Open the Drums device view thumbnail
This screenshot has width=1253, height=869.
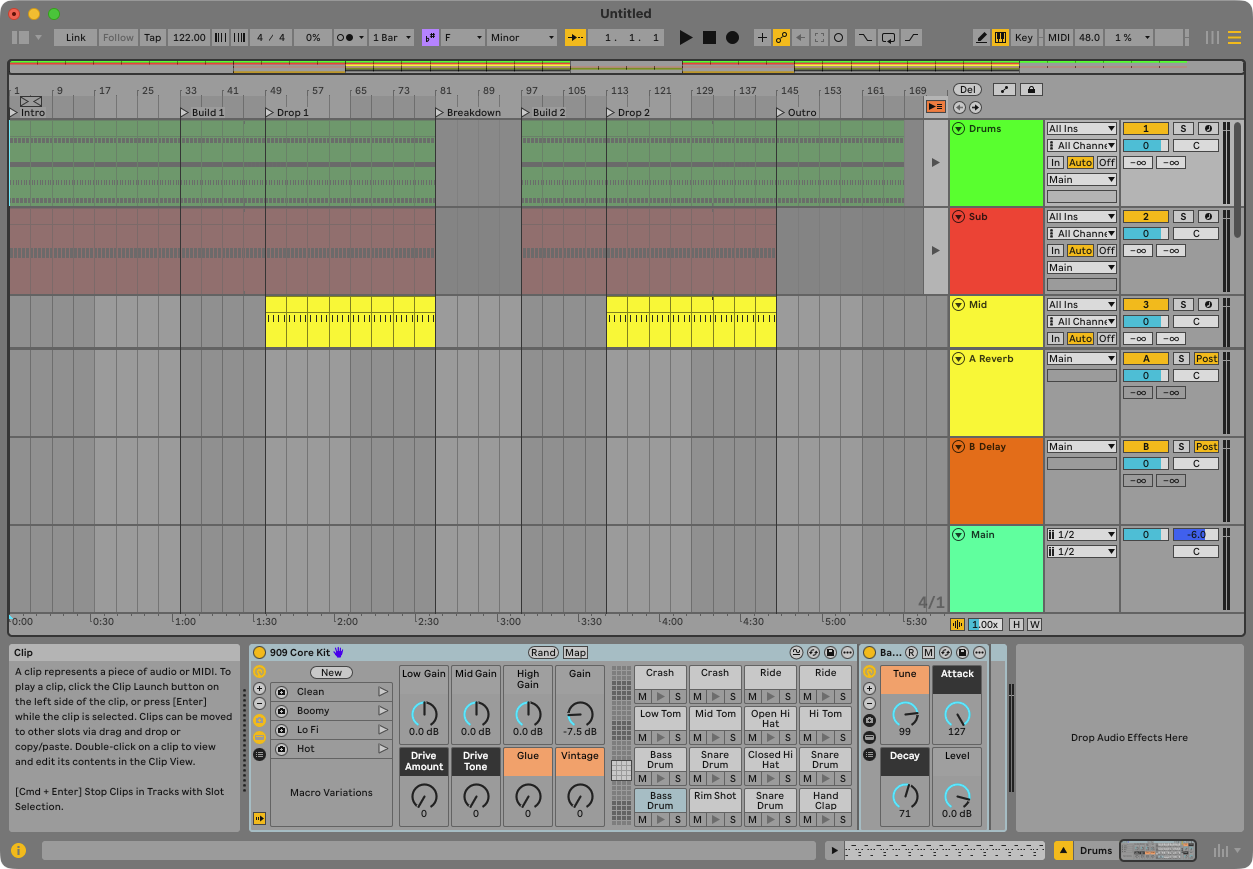pyautogui.click(x=1158, y=850)
